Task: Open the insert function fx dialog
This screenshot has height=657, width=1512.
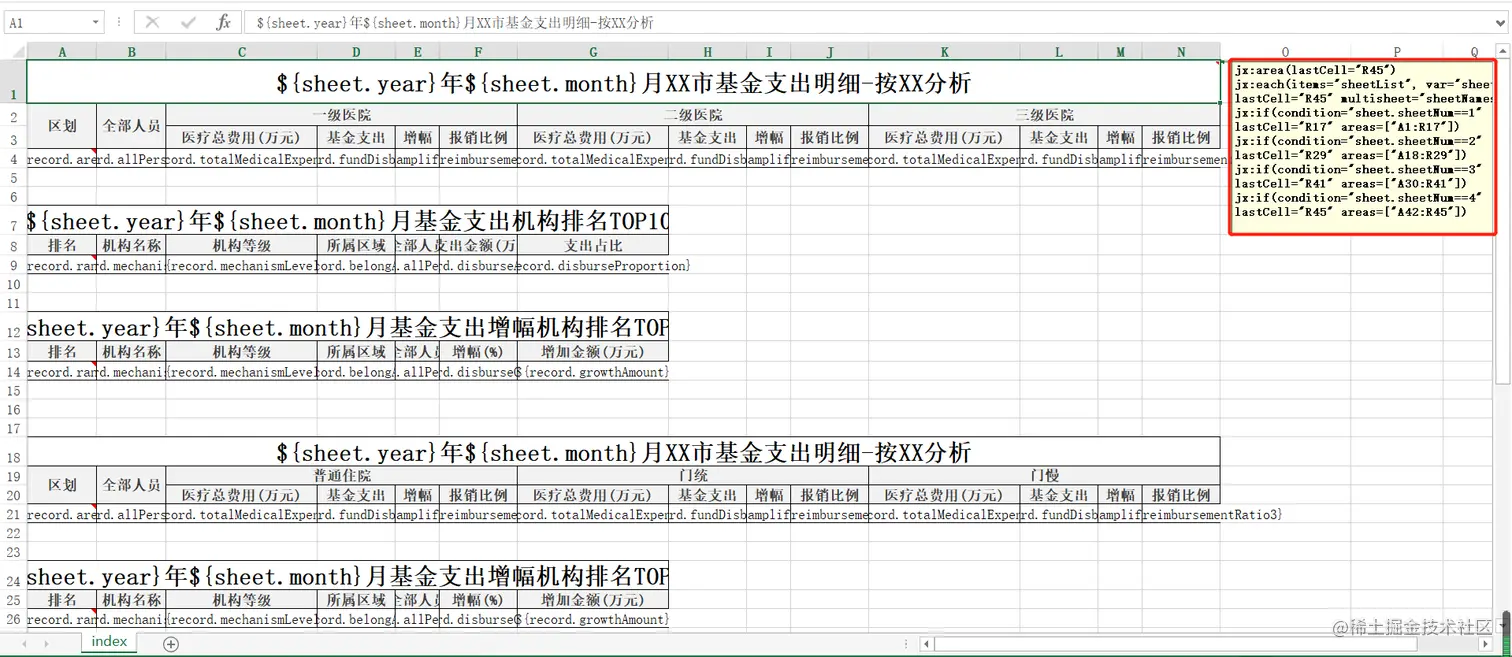Action: 224,22
